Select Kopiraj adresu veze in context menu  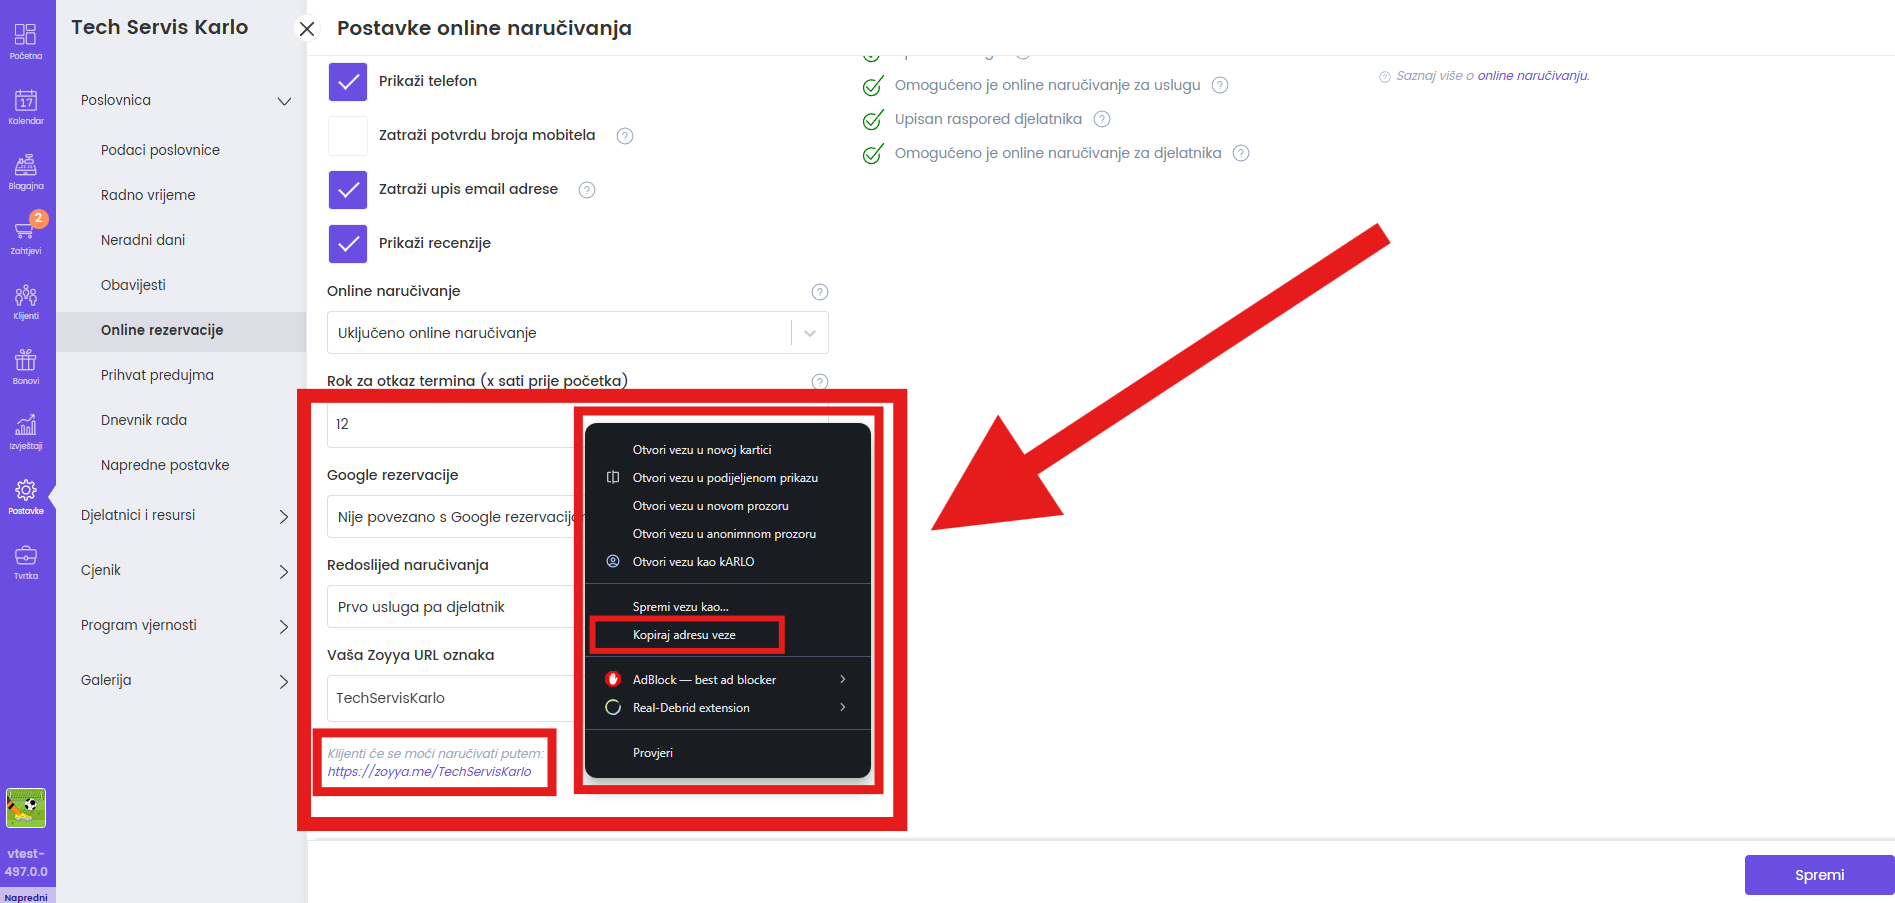684,635
